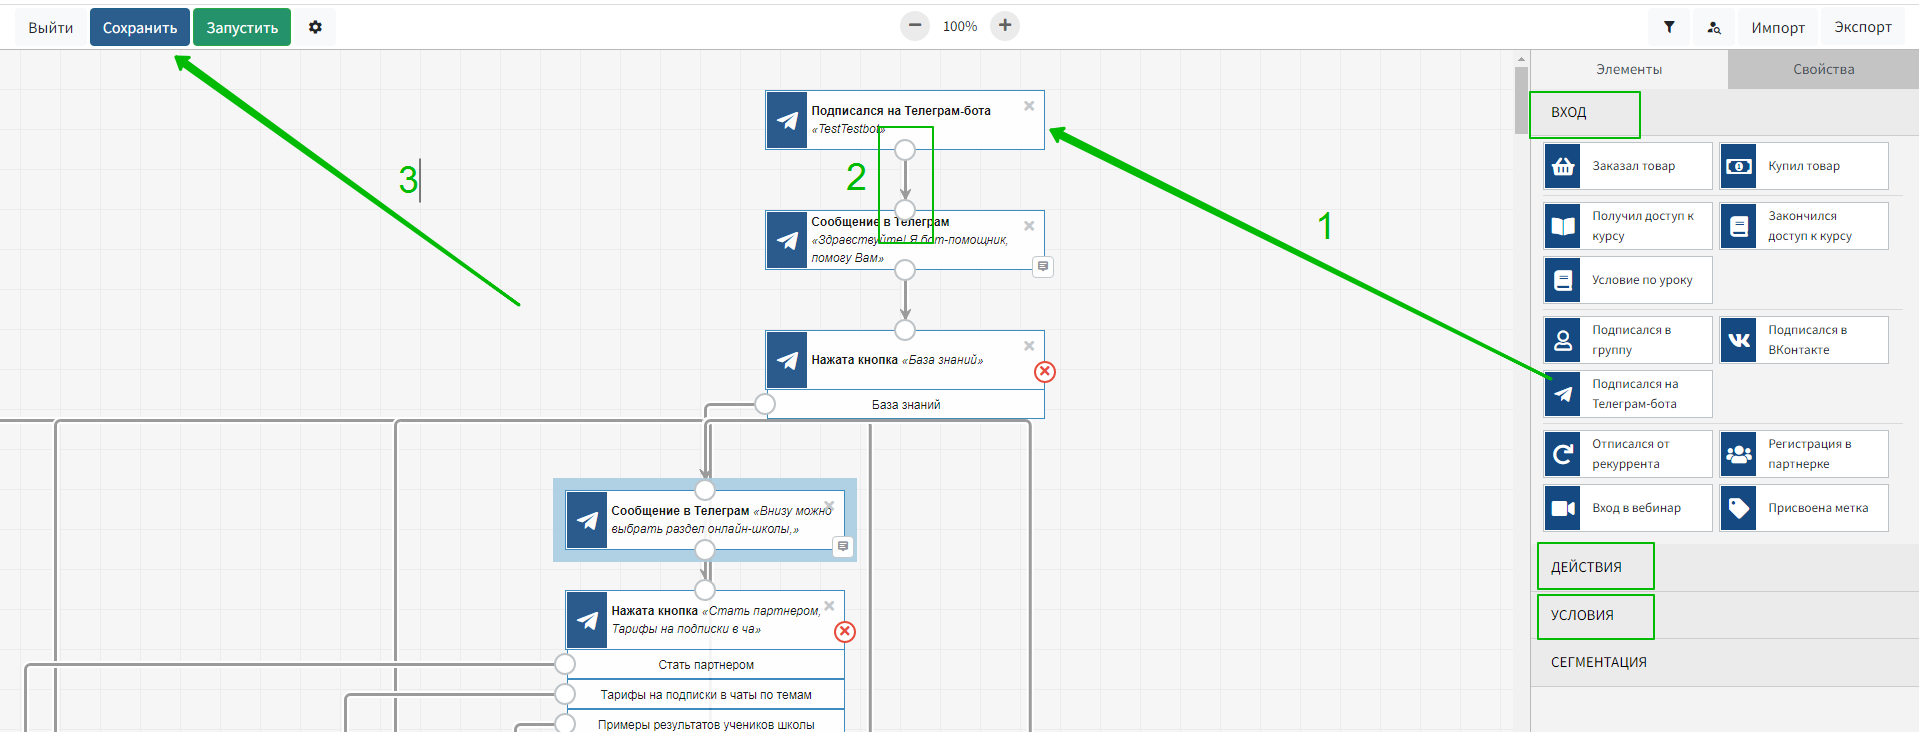The width and height of the screenshot is (1919, 732).
Task: Select the 'Заказал товар' basket element
Action: click(1627, 166)
